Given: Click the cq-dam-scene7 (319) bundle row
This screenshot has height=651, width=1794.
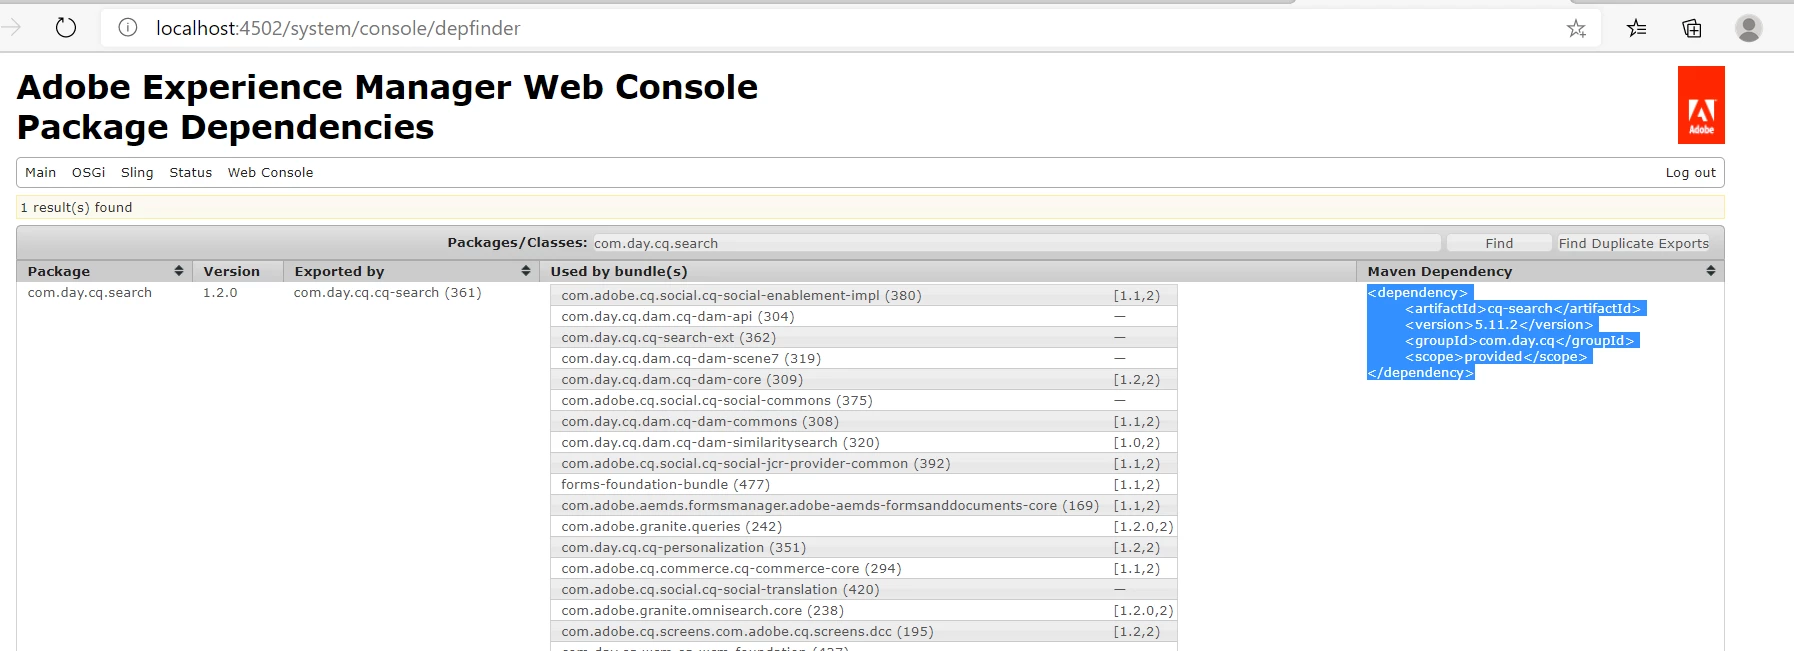Looking at the screenshot, I should (864, 358).
